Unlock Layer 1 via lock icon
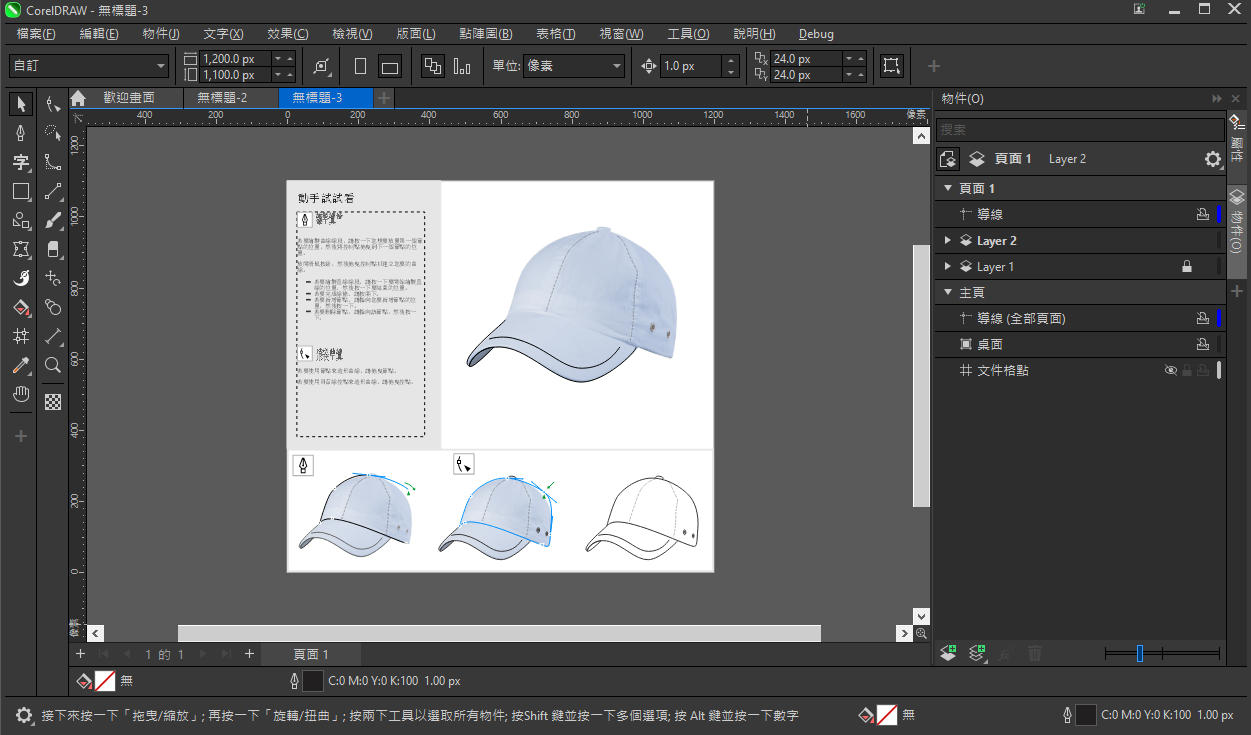This screenshot has width=1251, height=735. pyautogui.click(x=1187, y=267)
